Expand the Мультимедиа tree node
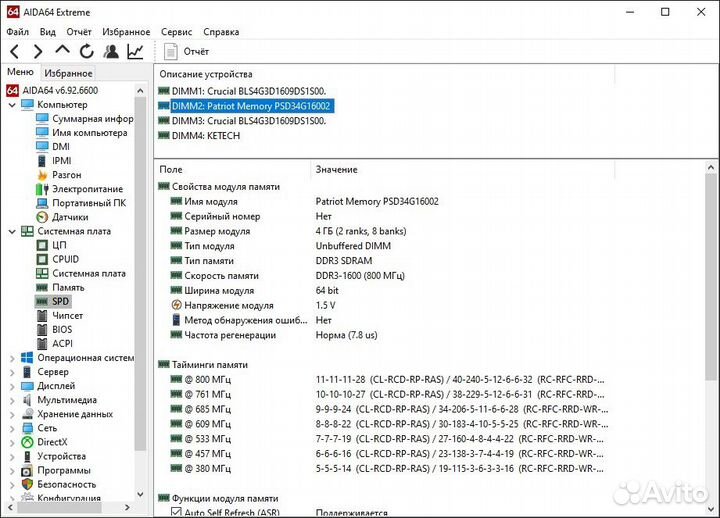This screenshot has width=720, height=518. pos(12,399)
